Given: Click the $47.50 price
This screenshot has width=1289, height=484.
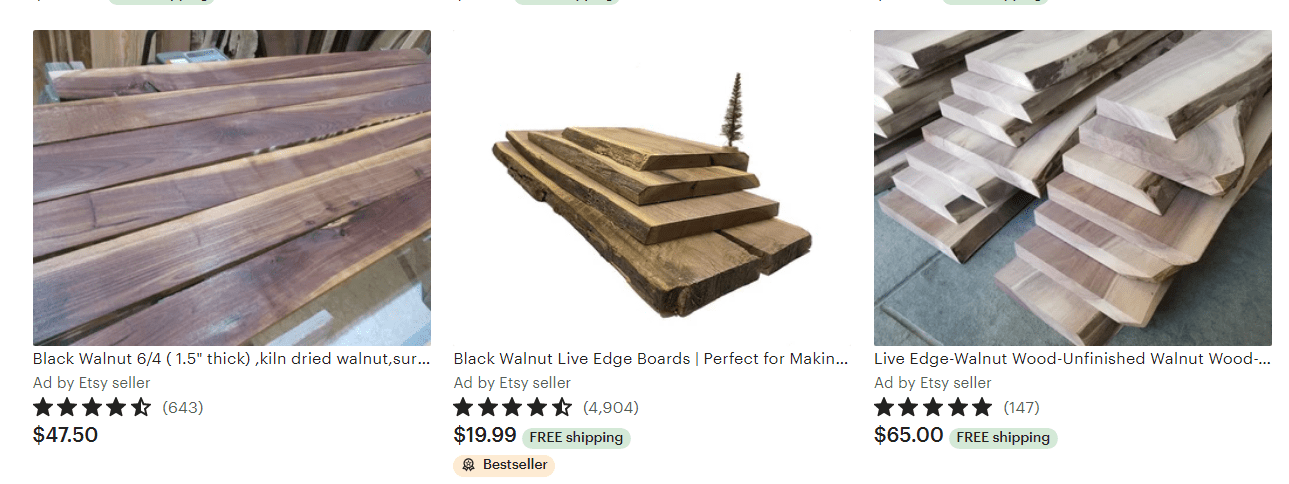Looking at the screenshot, I should tap(65, 435).
